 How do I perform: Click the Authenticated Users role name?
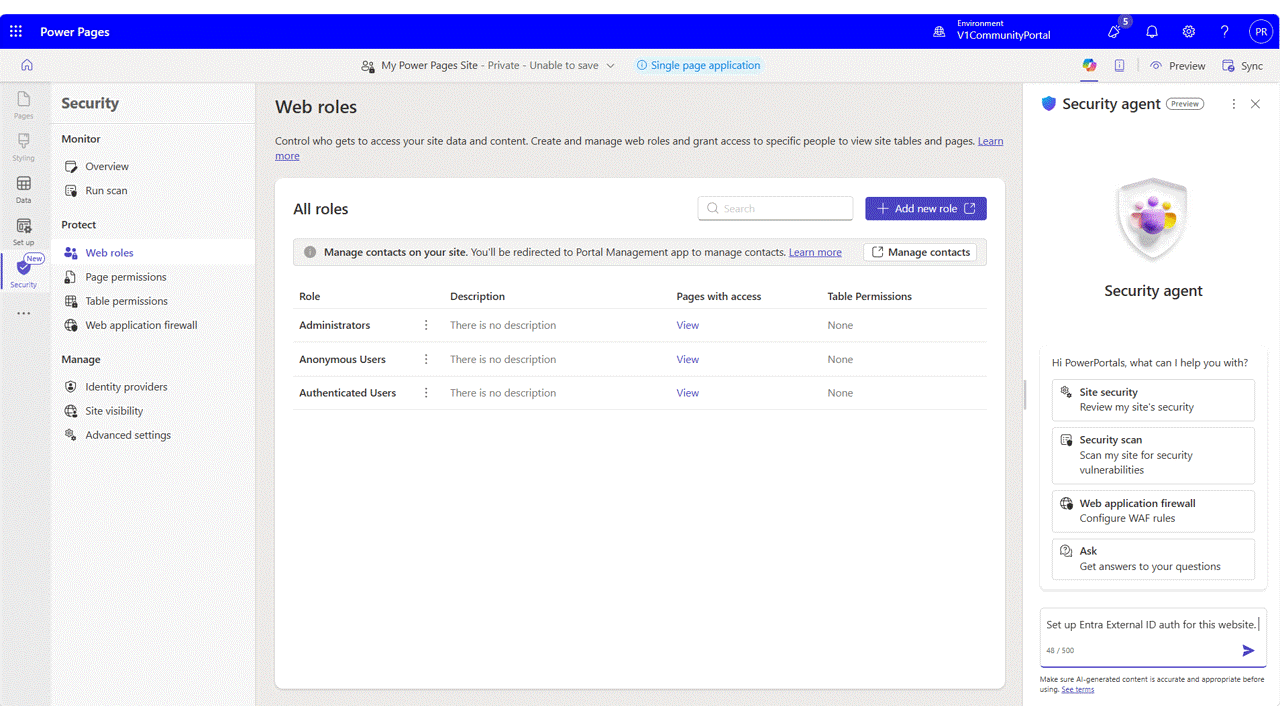tap(347, 393)
